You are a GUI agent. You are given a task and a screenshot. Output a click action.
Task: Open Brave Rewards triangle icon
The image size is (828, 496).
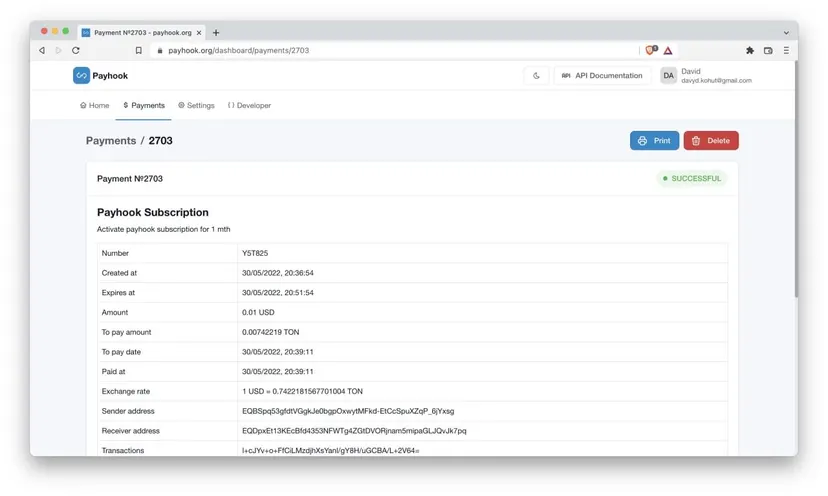(x=668, y=51)
